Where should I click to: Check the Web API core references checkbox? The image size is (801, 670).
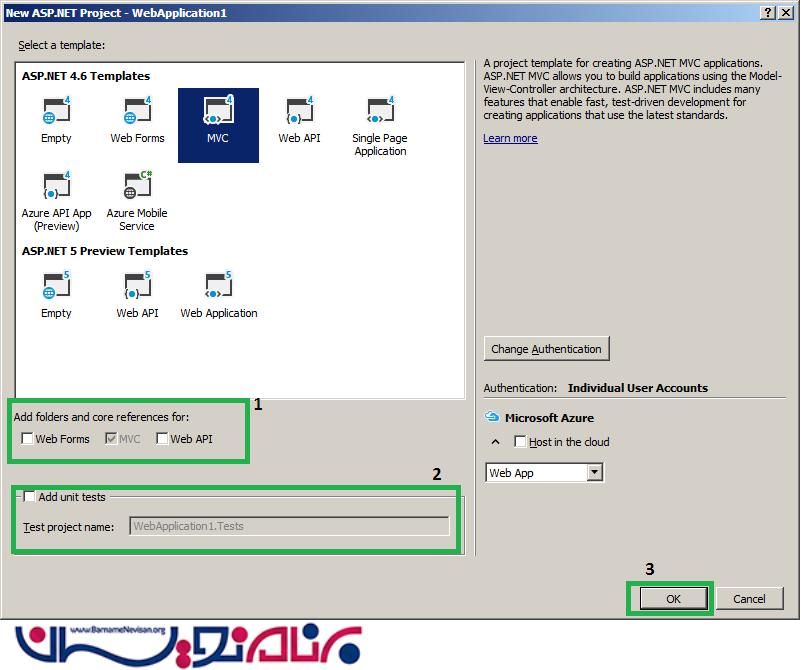coord(162,439)
